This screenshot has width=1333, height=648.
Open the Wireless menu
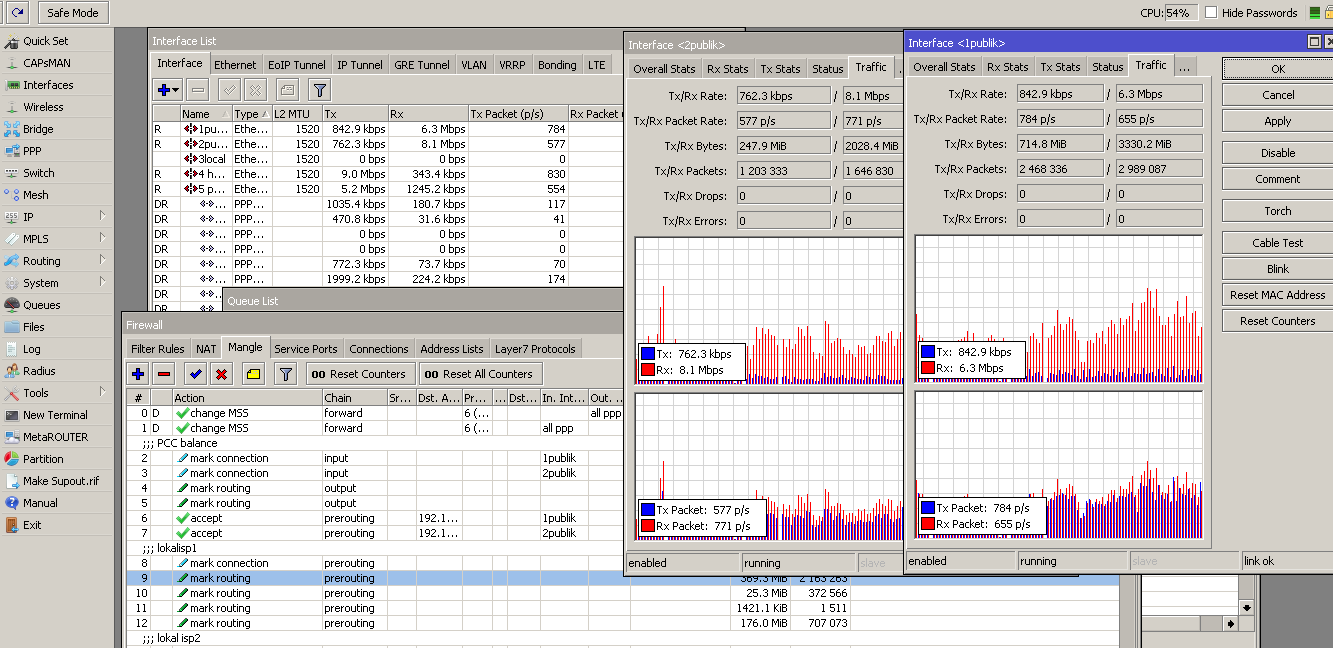click(43, 107)
